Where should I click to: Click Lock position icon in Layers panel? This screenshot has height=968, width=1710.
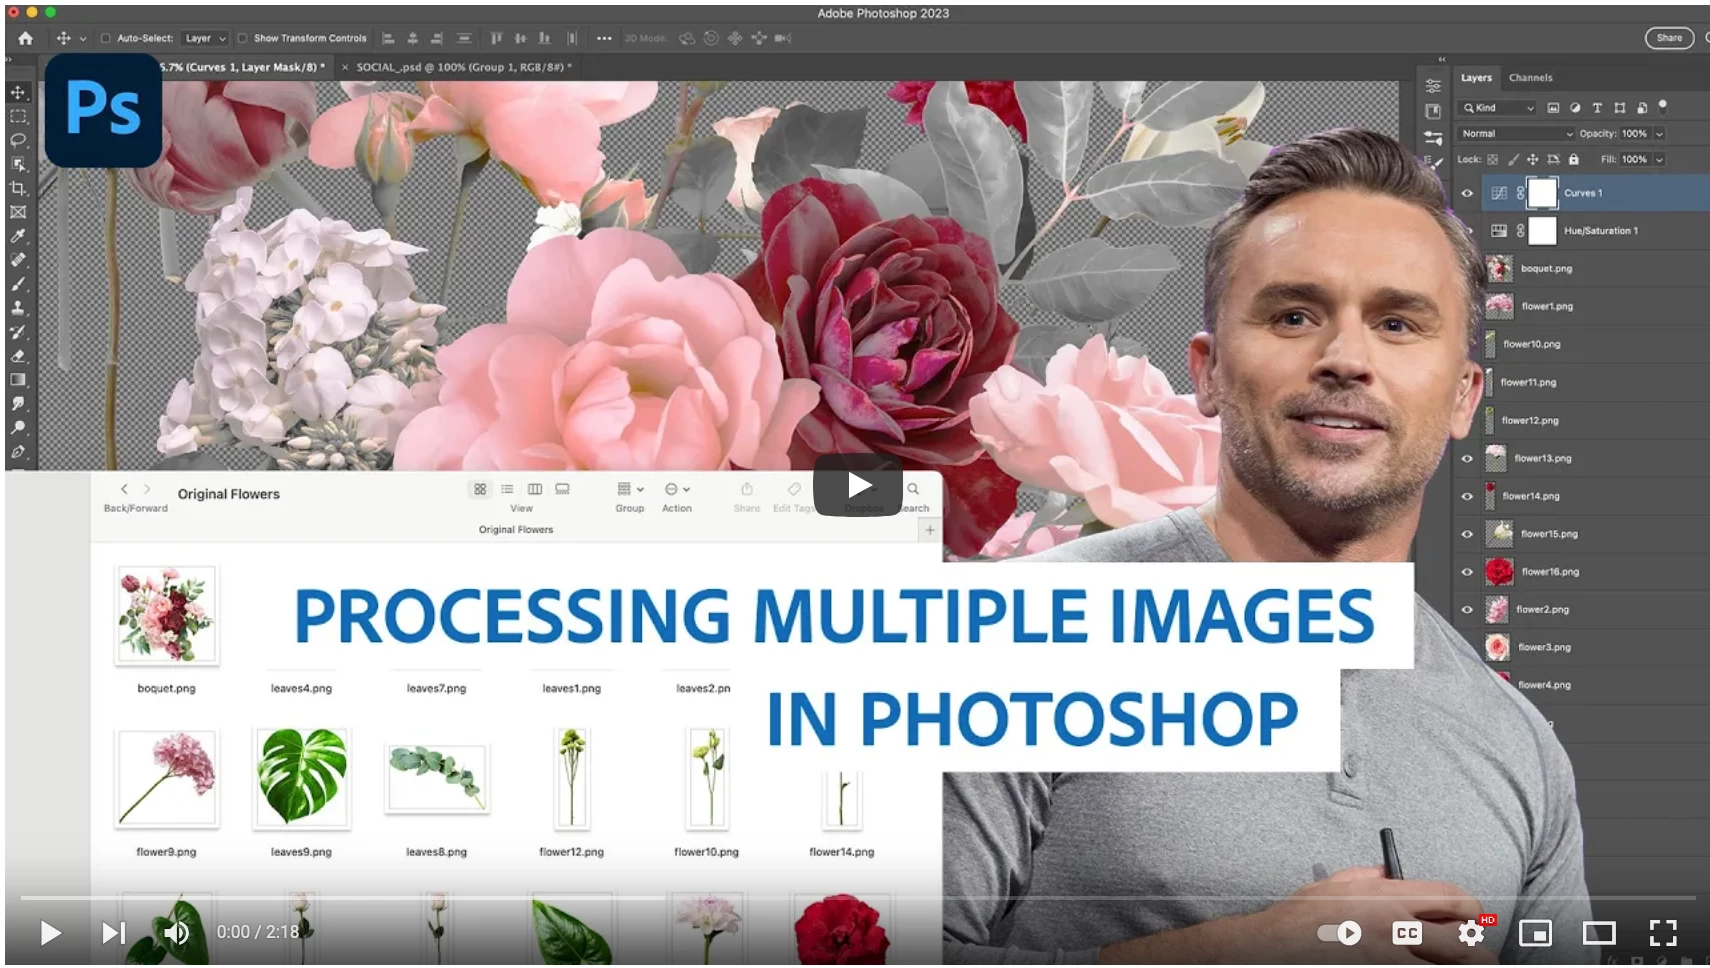(x=1533, y=159)
